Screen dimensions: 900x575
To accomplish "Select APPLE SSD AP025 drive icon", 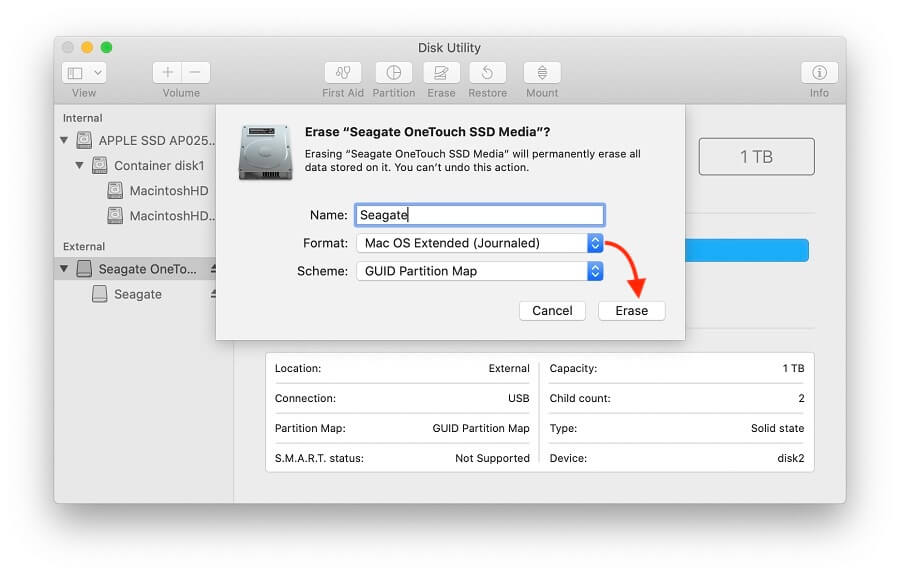I will tap(84, 140).
